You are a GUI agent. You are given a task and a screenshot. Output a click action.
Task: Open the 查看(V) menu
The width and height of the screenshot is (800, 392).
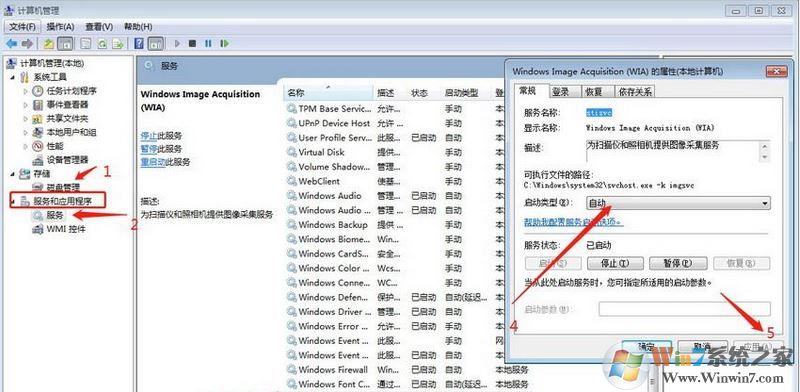[x=99, y=27]
